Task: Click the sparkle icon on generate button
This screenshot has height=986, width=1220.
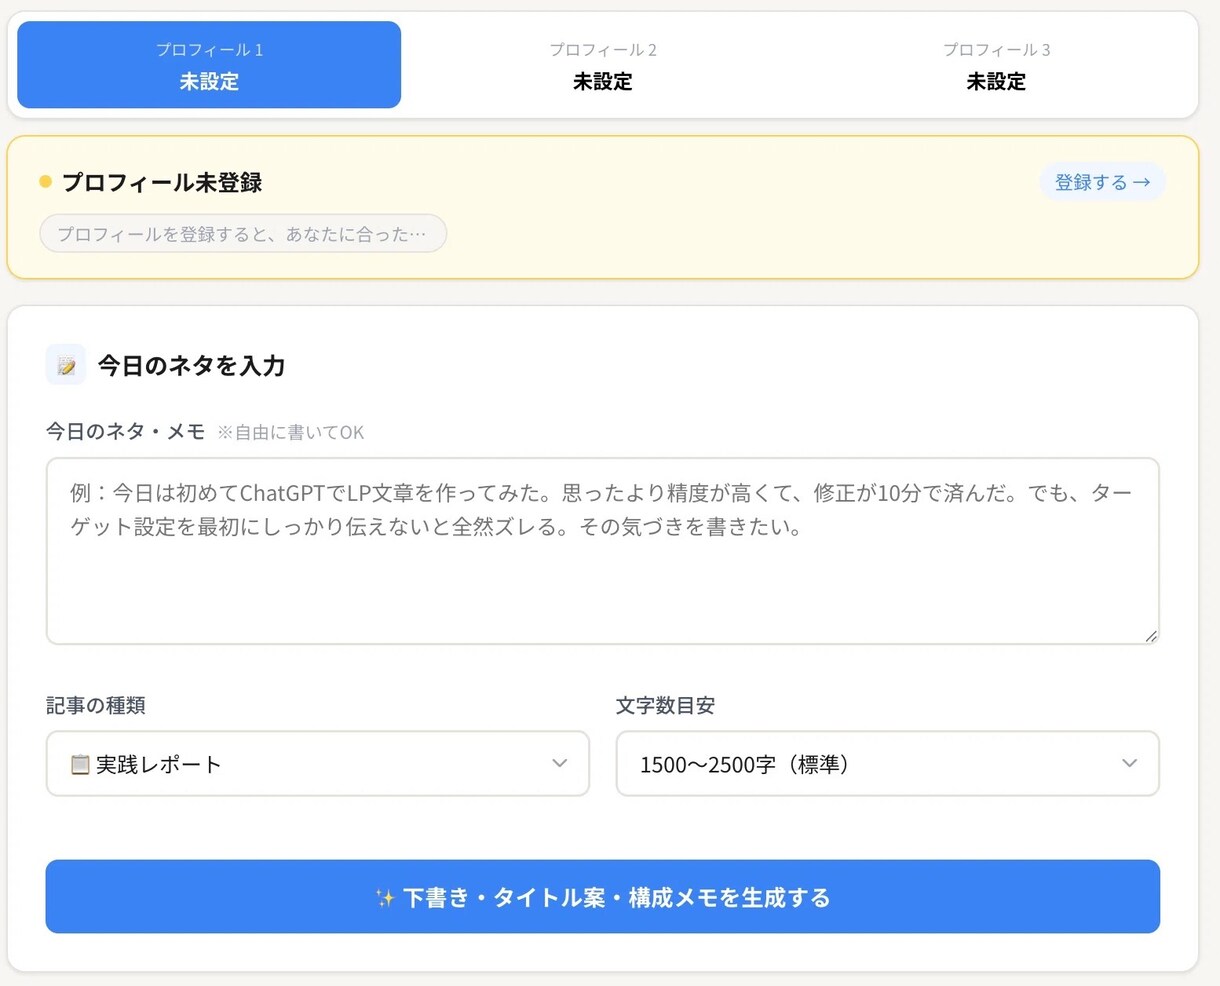Action: (385, 898)
